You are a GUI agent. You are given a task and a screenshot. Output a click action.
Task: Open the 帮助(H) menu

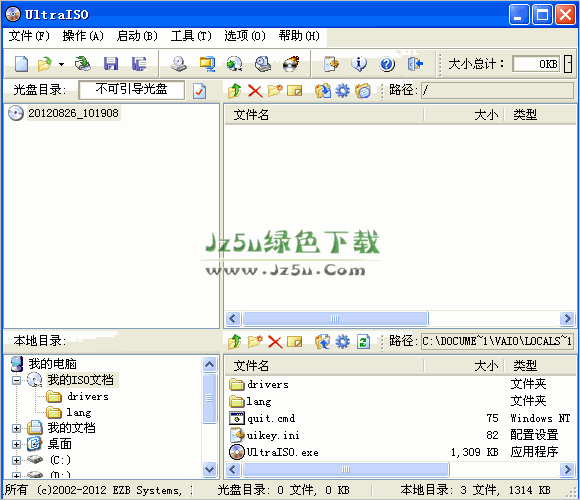click(299, 36)
